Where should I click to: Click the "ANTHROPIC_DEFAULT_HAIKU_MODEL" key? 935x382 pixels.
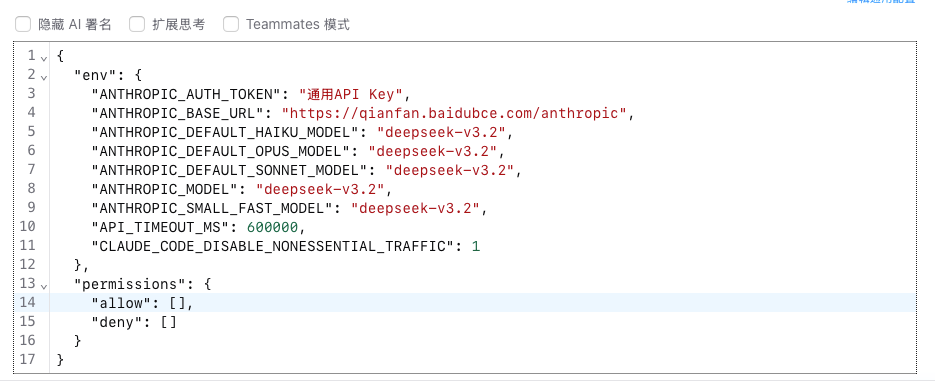225,132
